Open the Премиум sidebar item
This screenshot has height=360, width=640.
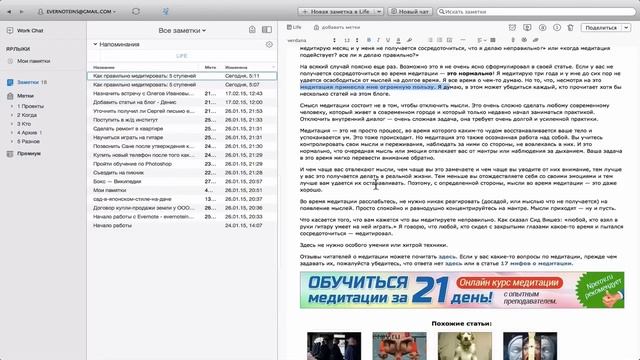tap(24, 154)
